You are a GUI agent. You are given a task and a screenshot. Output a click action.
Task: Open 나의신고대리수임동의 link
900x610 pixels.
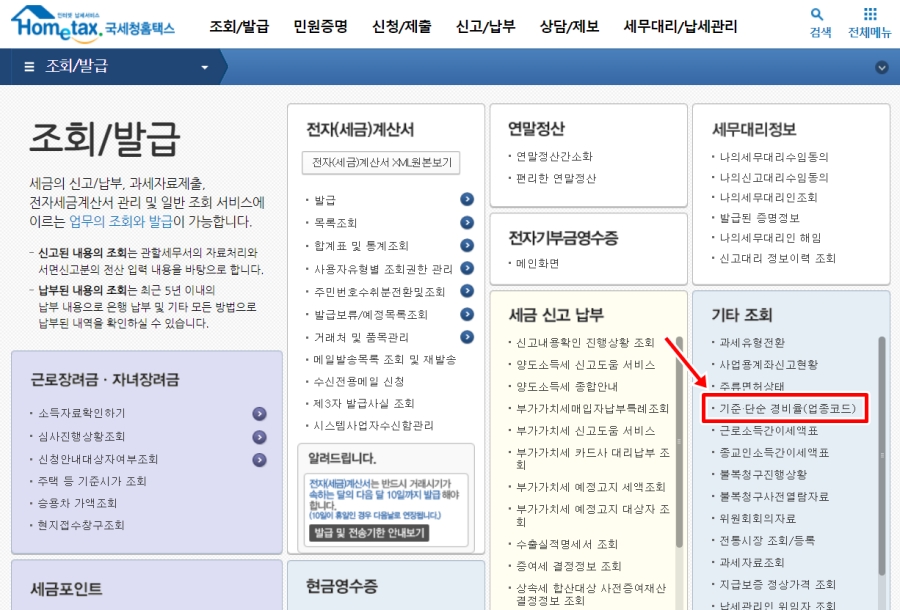coord(774,177)
